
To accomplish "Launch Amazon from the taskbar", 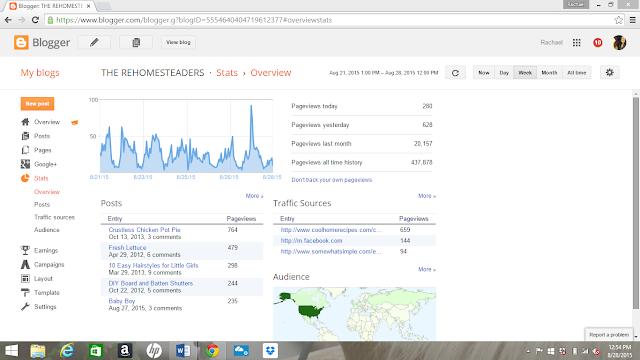I will point(125,351).
